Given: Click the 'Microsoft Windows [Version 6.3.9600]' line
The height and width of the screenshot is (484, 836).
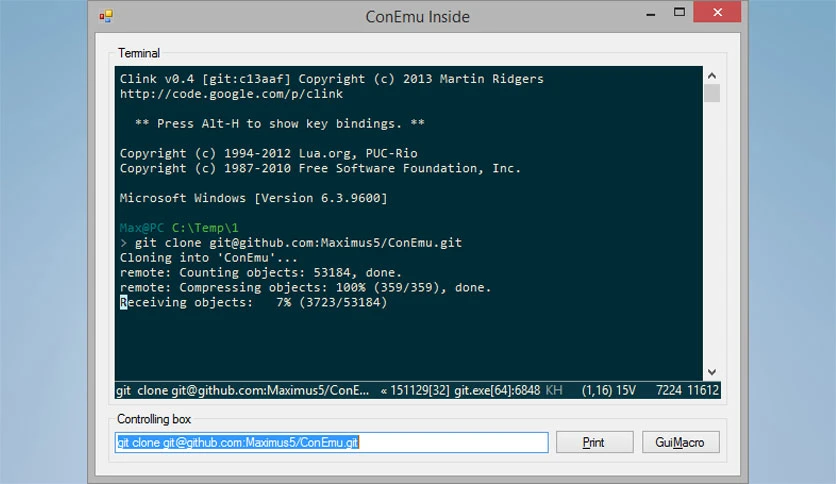Looking at the screenshot, I should (253, 198).
